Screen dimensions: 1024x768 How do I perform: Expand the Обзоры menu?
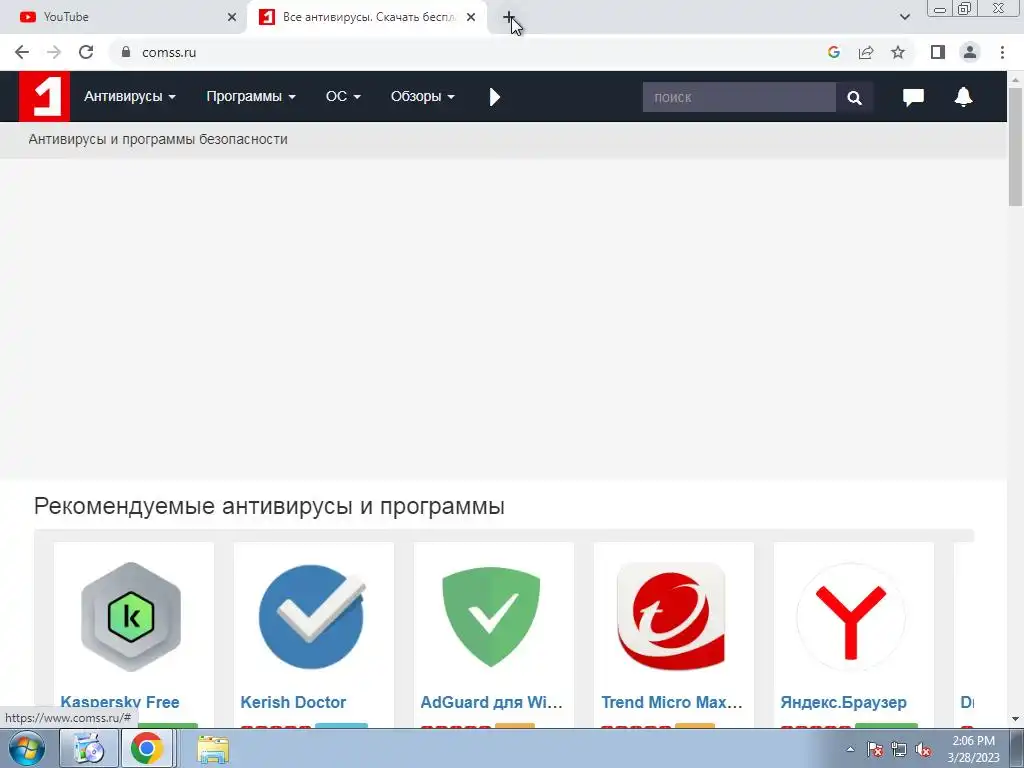(423, 97)
